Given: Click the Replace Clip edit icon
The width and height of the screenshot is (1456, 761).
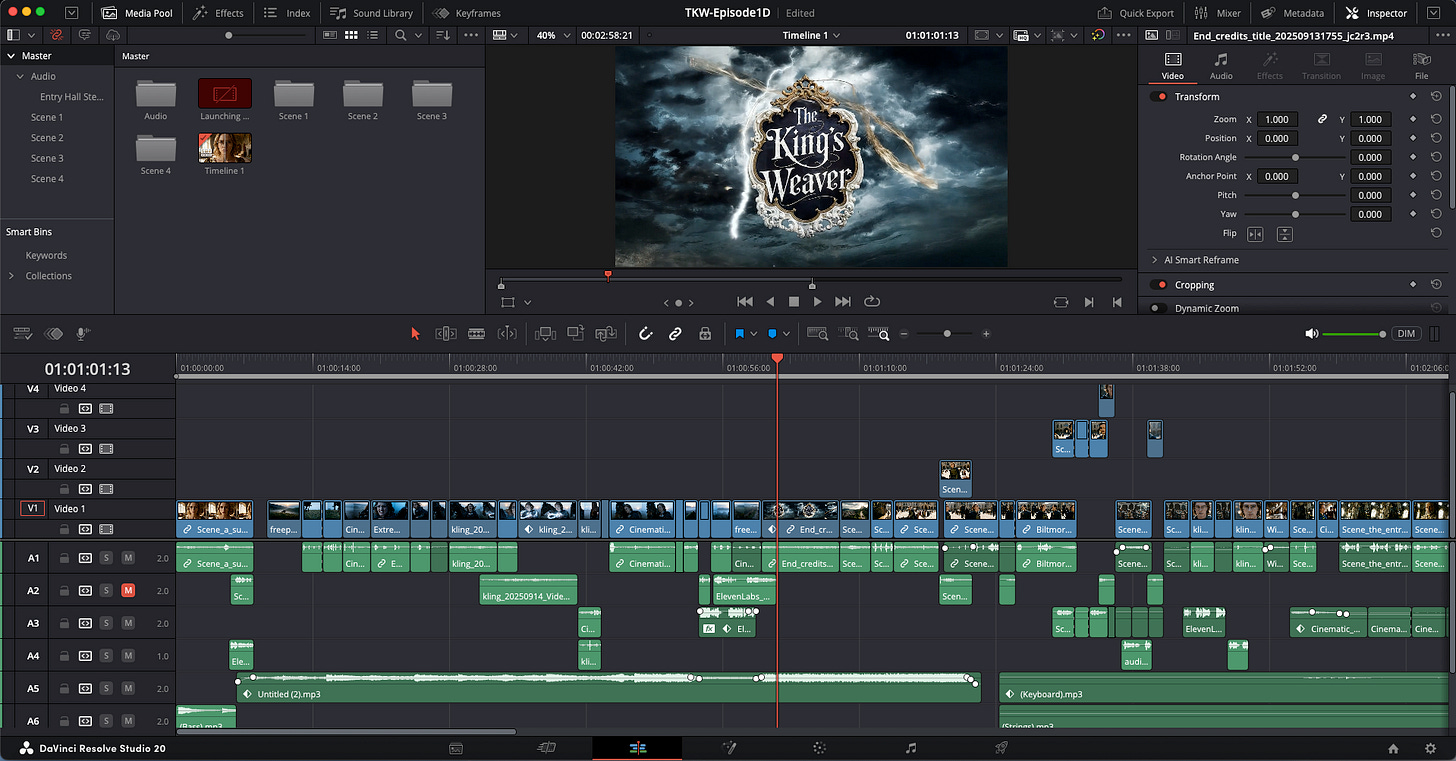Looking at the screenshot, I should pos(605,334).
